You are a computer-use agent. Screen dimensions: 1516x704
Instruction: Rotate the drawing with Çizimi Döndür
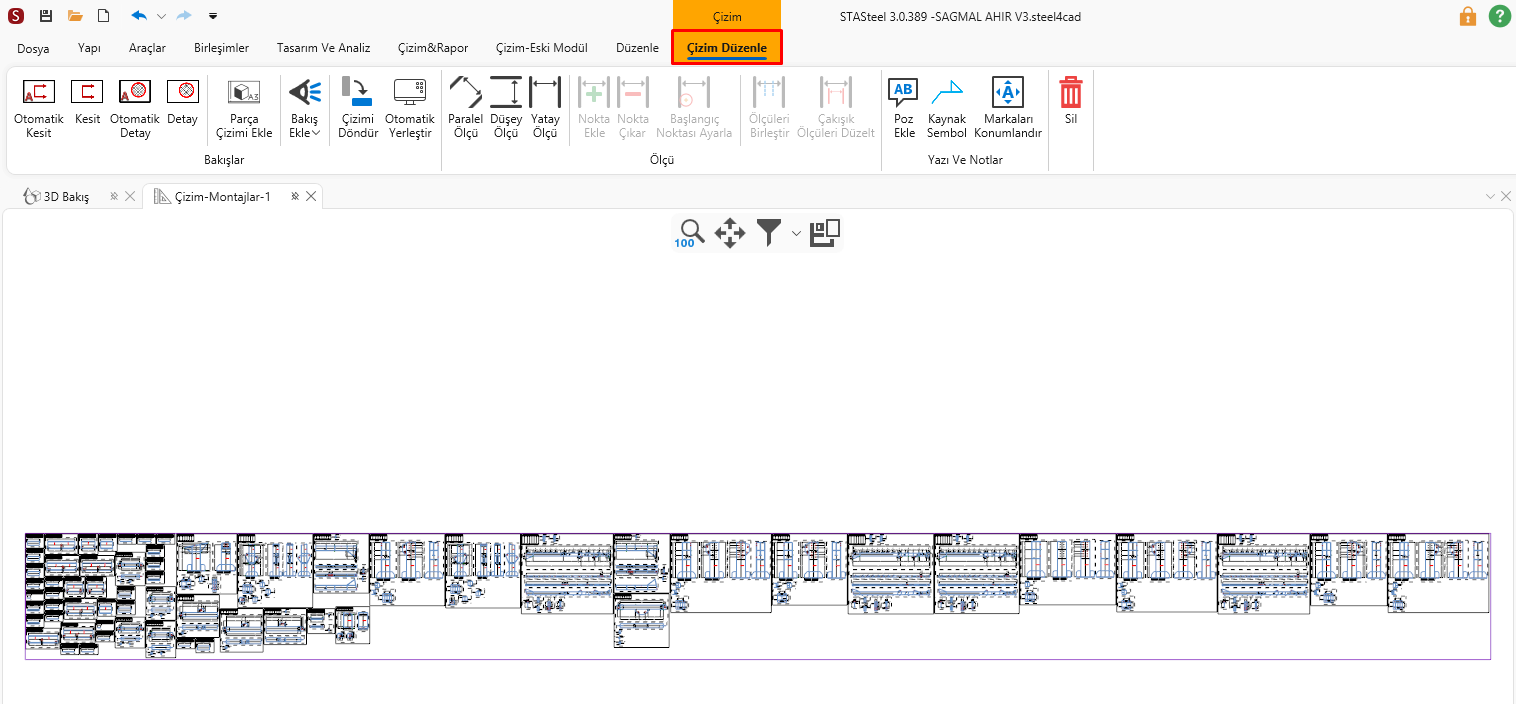coord(358,108)
